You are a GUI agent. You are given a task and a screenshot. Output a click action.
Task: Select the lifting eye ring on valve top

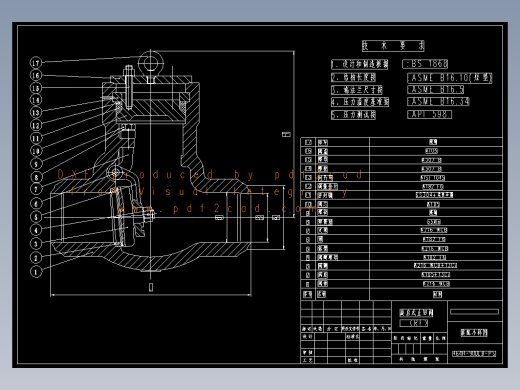point(151,62)
